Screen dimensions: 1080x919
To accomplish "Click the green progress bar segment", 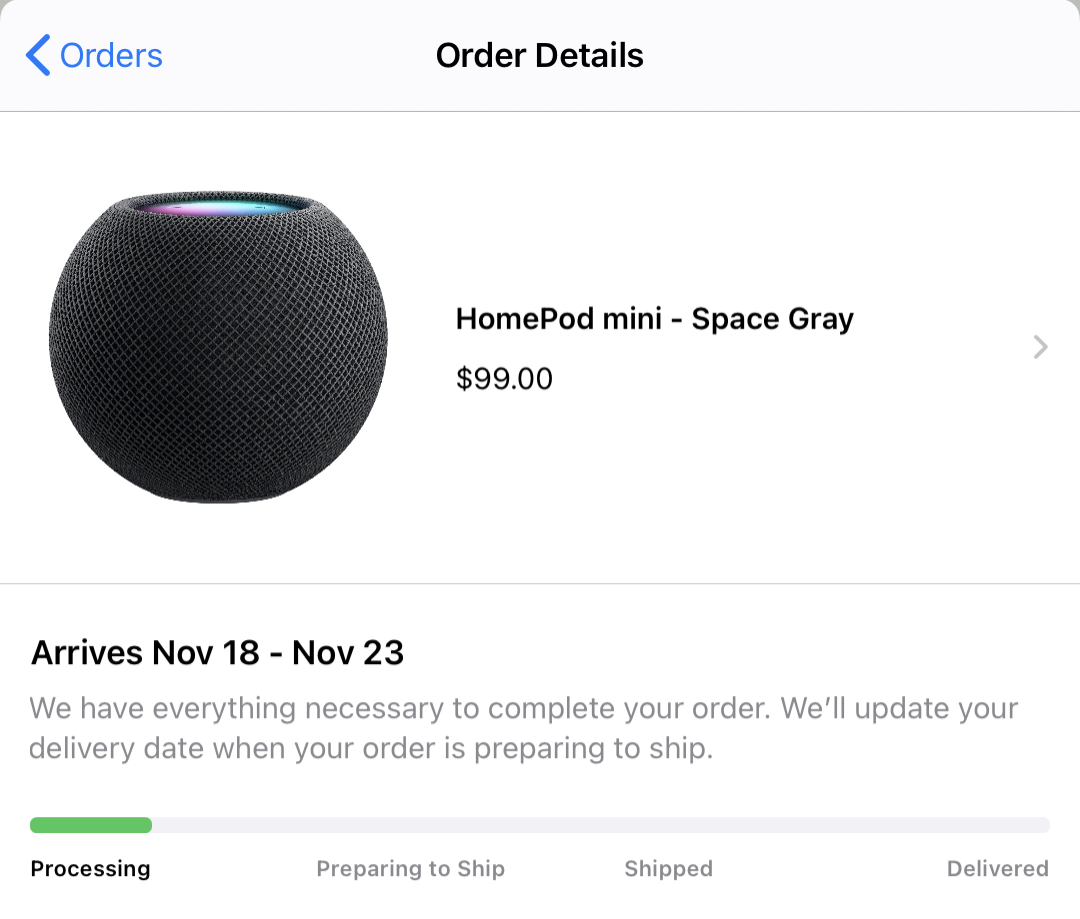I will tap(91, 825).
